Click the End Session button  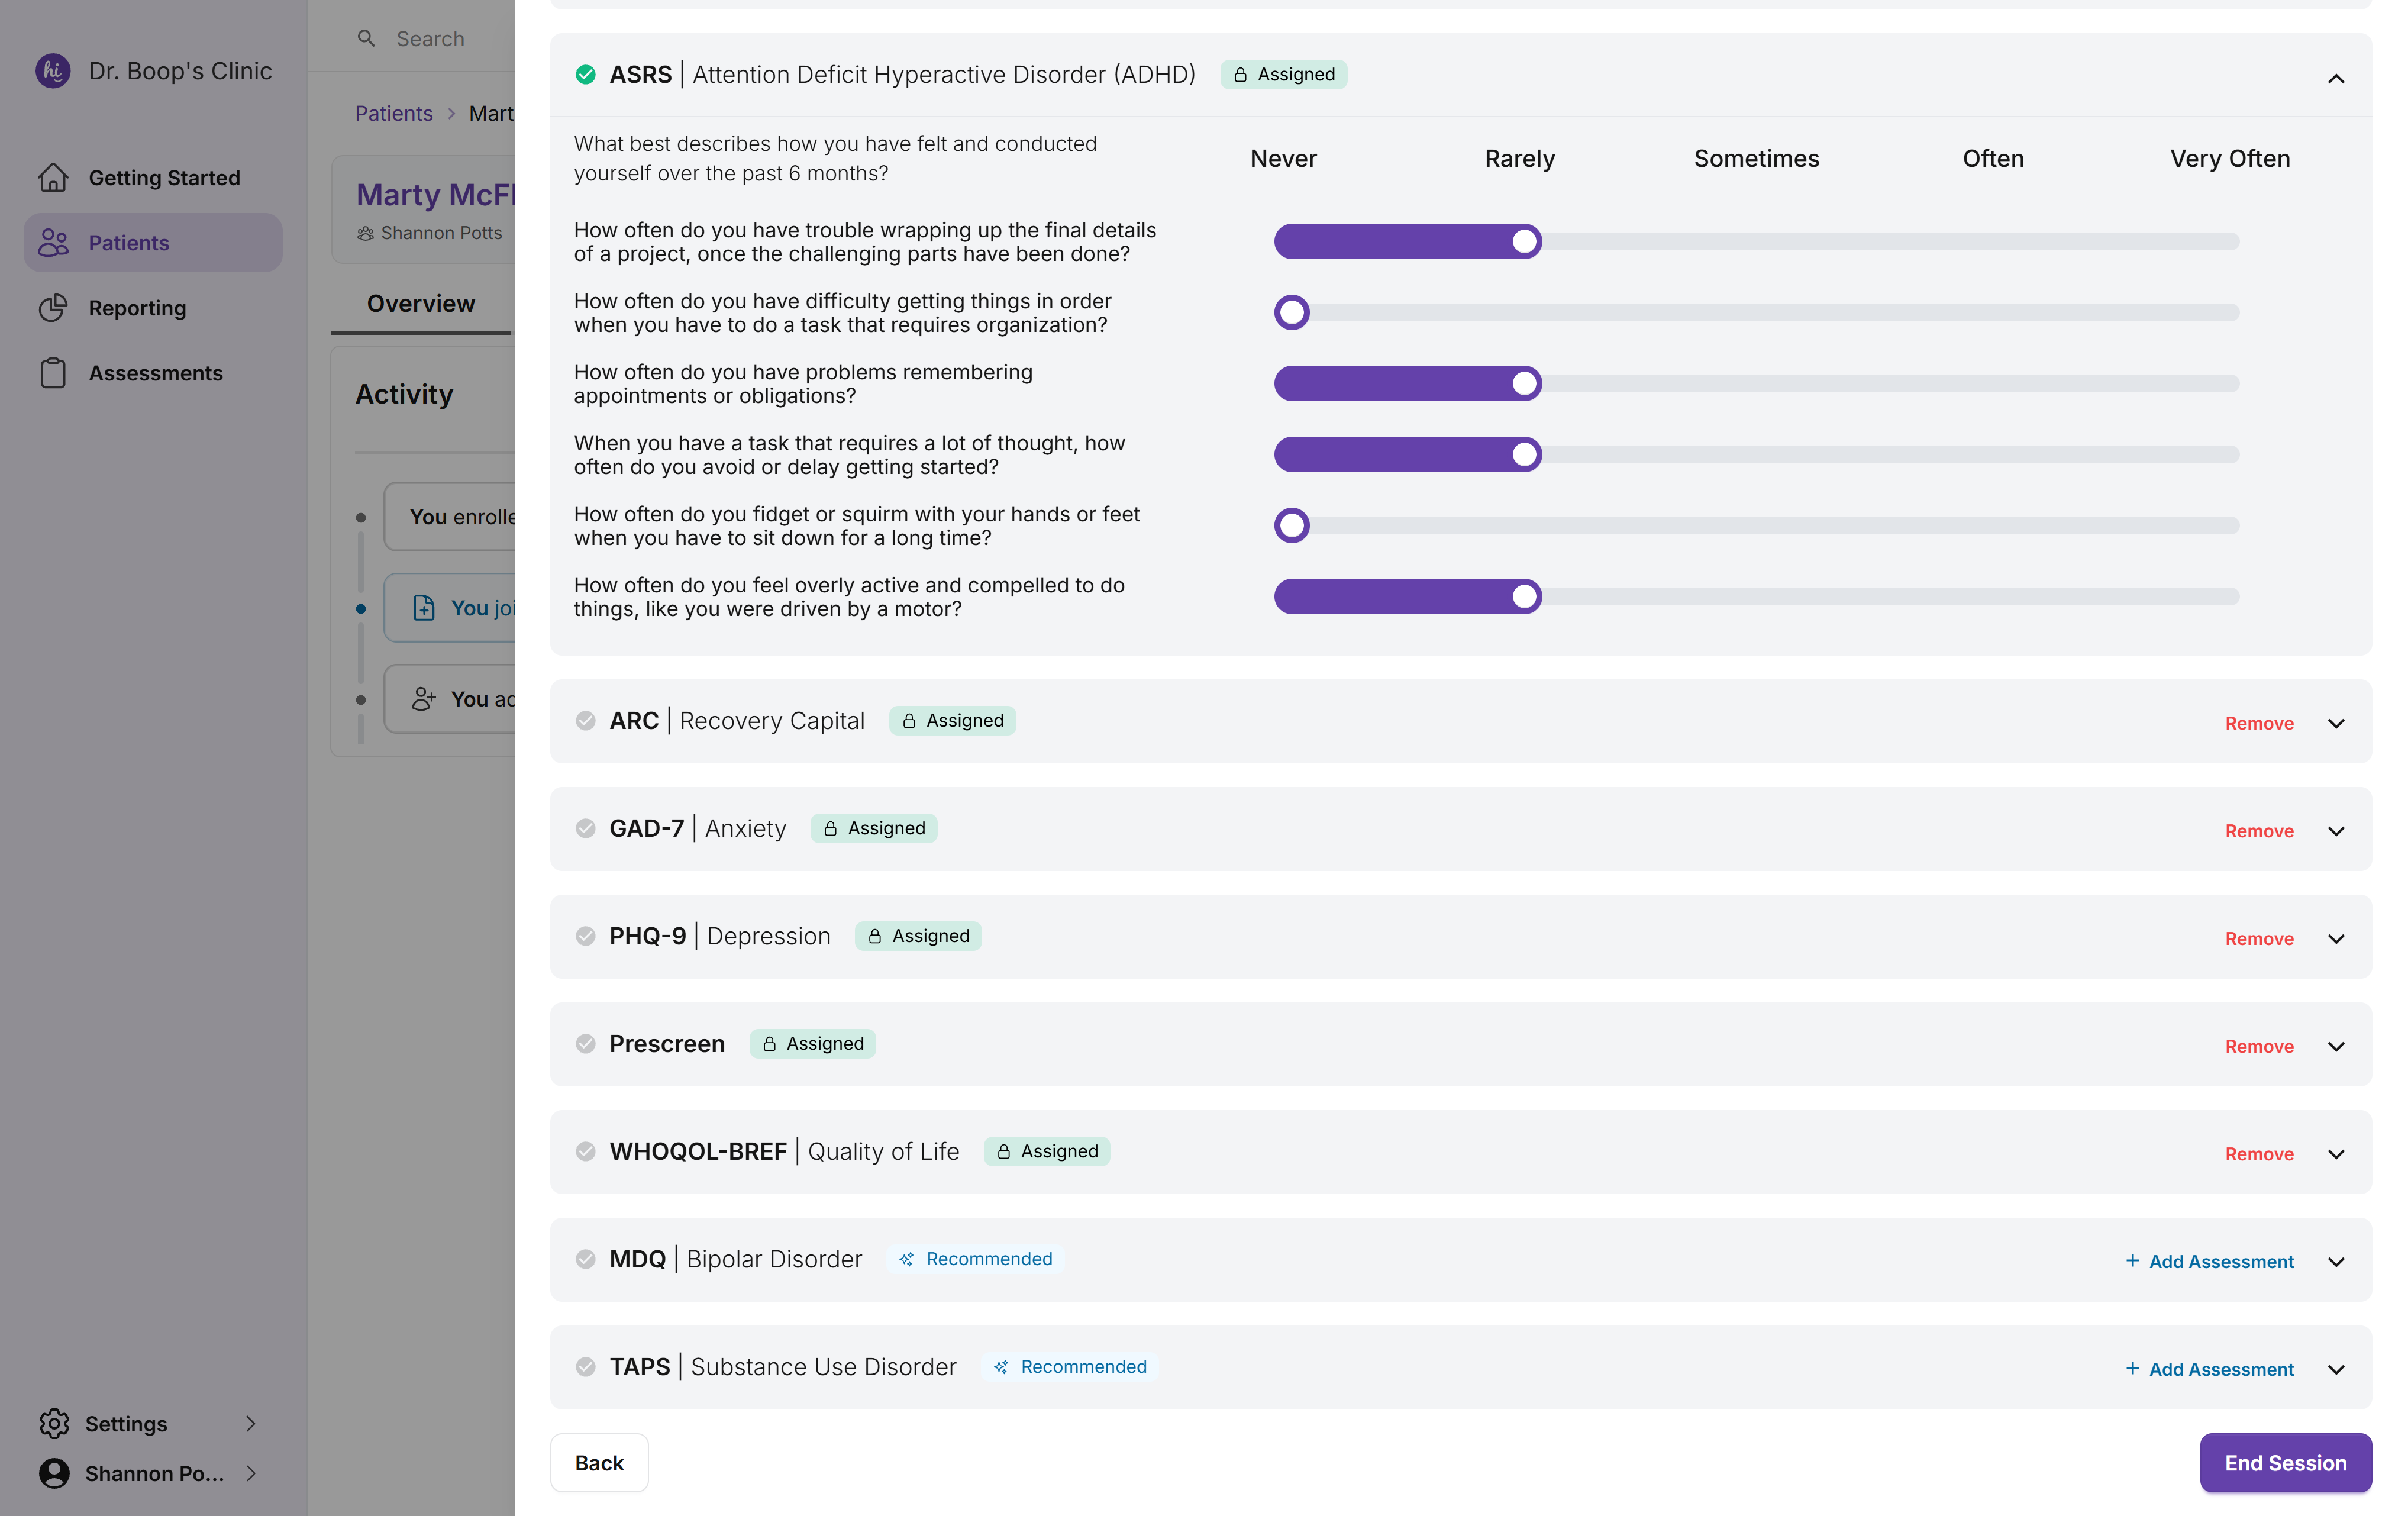(x=2285, y=1462)
